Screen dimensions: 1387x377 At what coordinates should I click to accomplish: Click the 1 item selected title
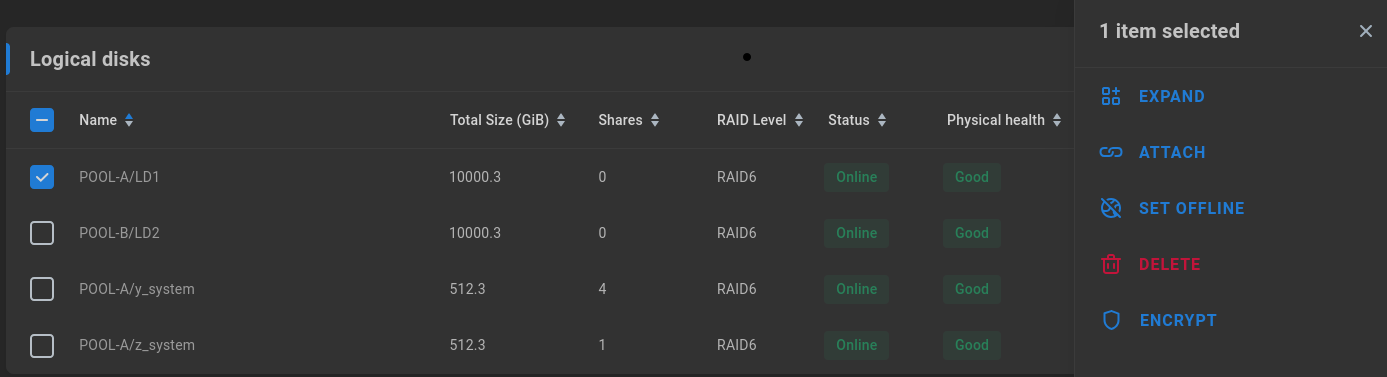(x=1169, y=31)
